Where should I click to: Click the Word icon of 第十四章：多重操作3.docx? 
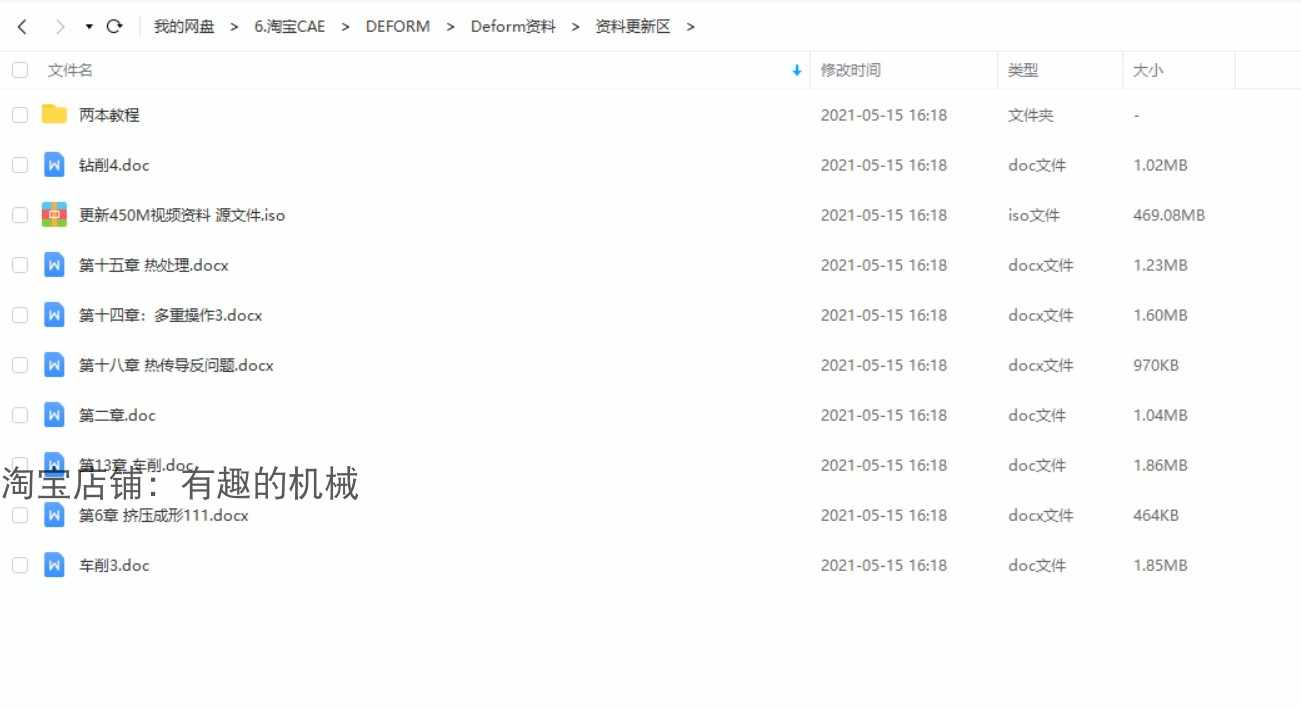[54, 315]
